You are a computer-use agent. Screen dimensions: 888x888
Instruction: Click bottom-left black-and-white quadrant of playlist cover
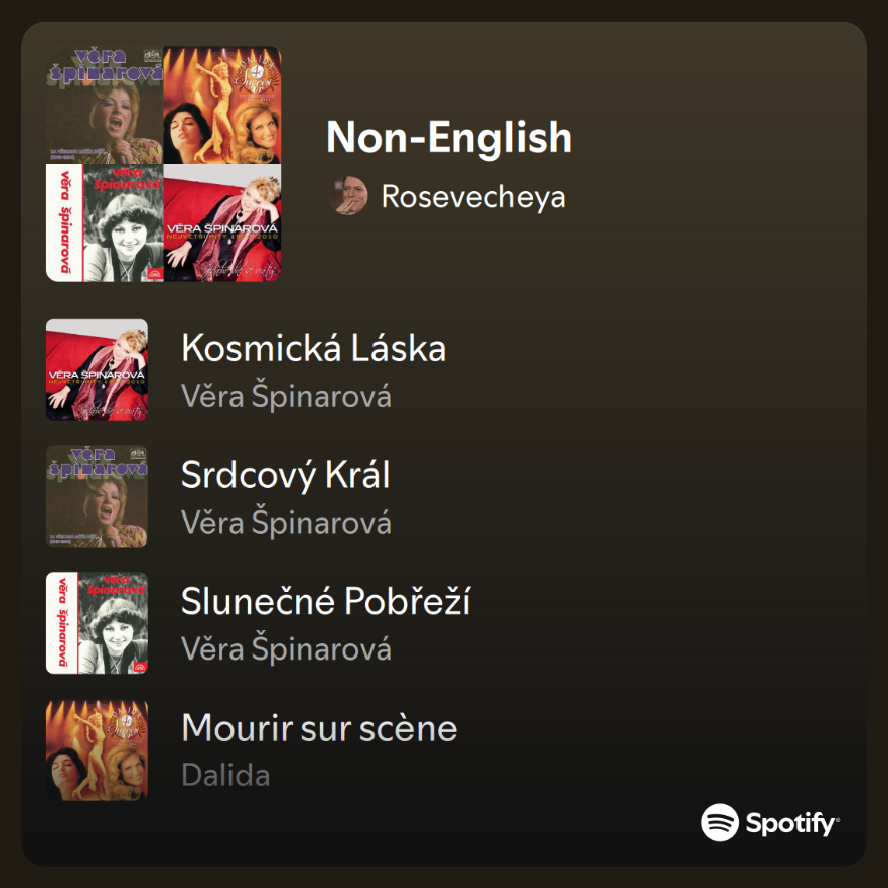[105, 222]
